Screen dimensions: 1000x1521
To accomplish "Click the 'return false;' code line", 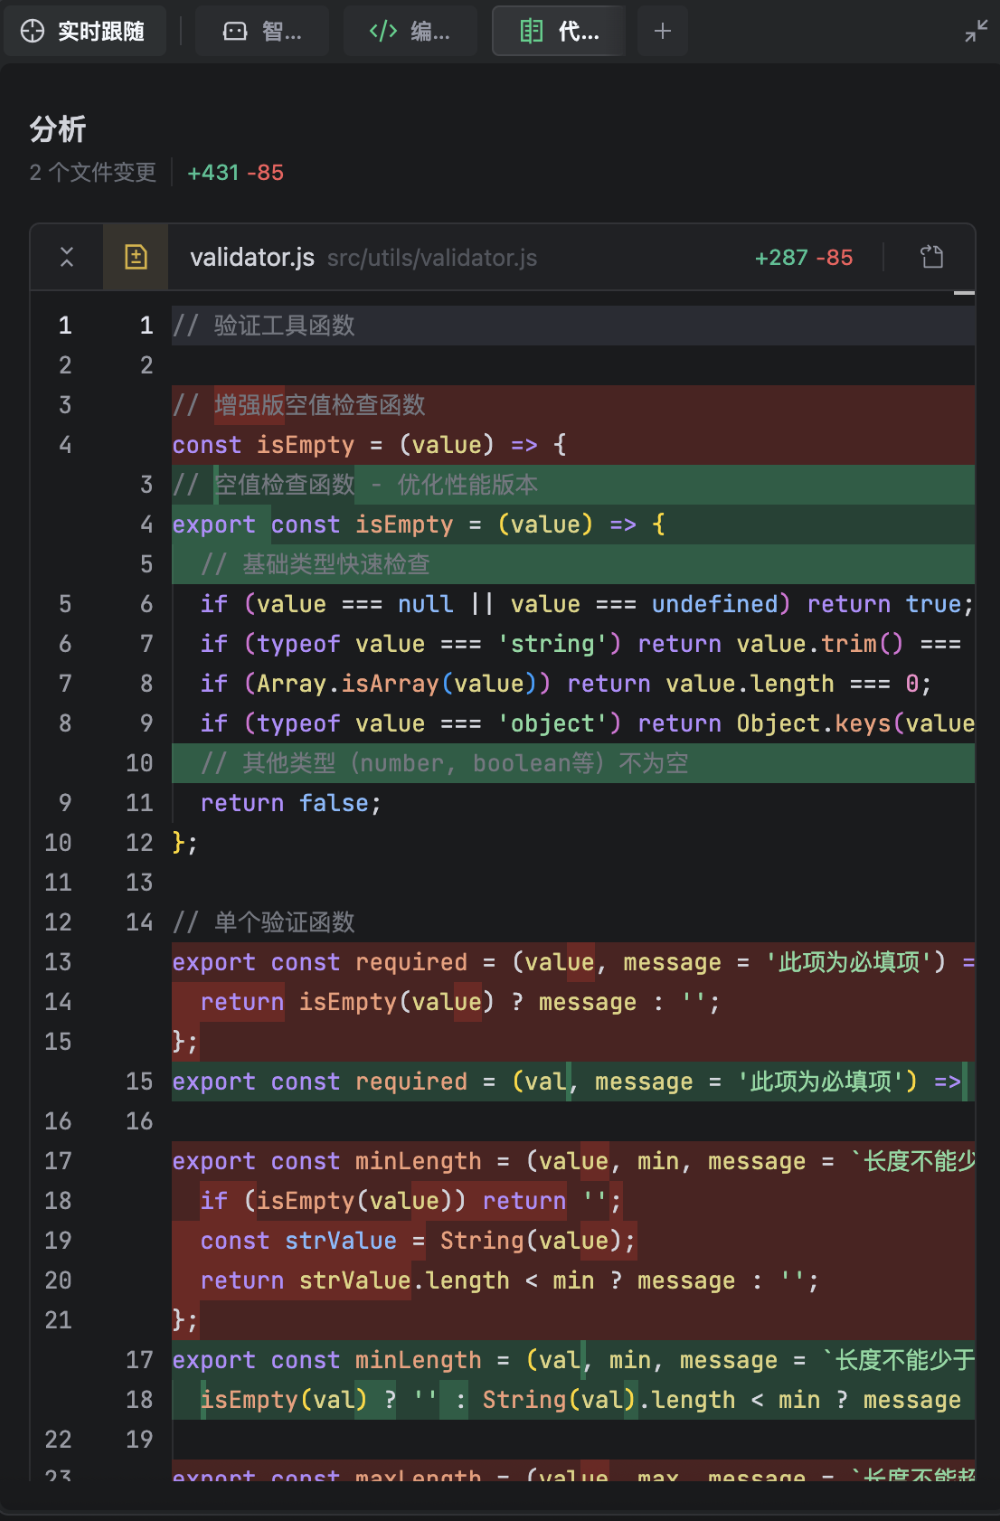I will pyautogui.click(x=290, y=803).
